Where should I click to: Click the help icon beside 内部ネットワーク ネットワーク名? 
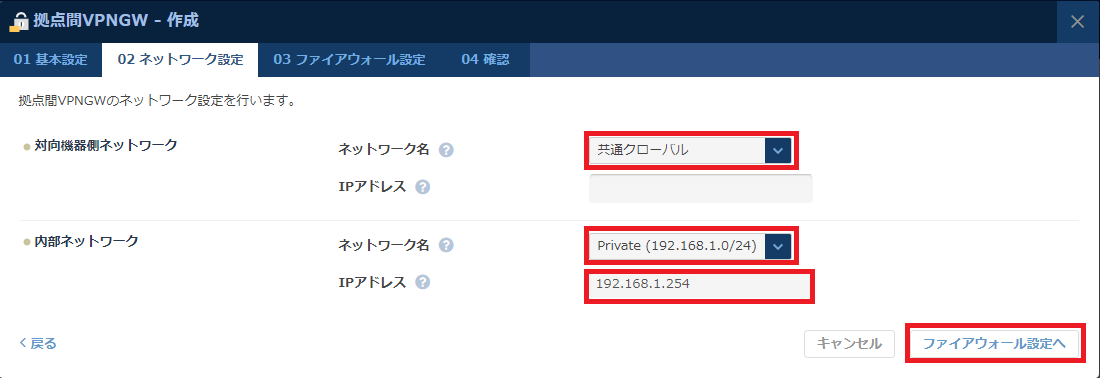446,245
